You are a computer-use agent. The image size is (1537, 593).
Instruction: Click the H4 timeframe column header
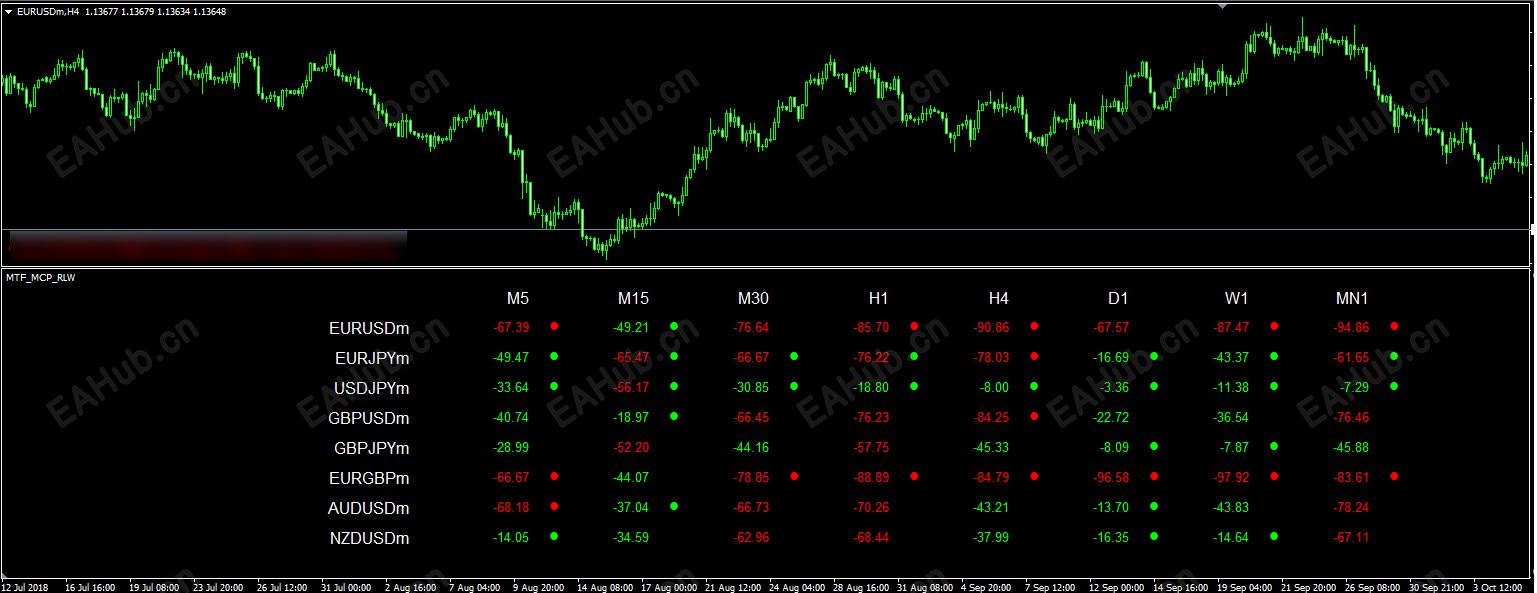(x=998, y=298)
